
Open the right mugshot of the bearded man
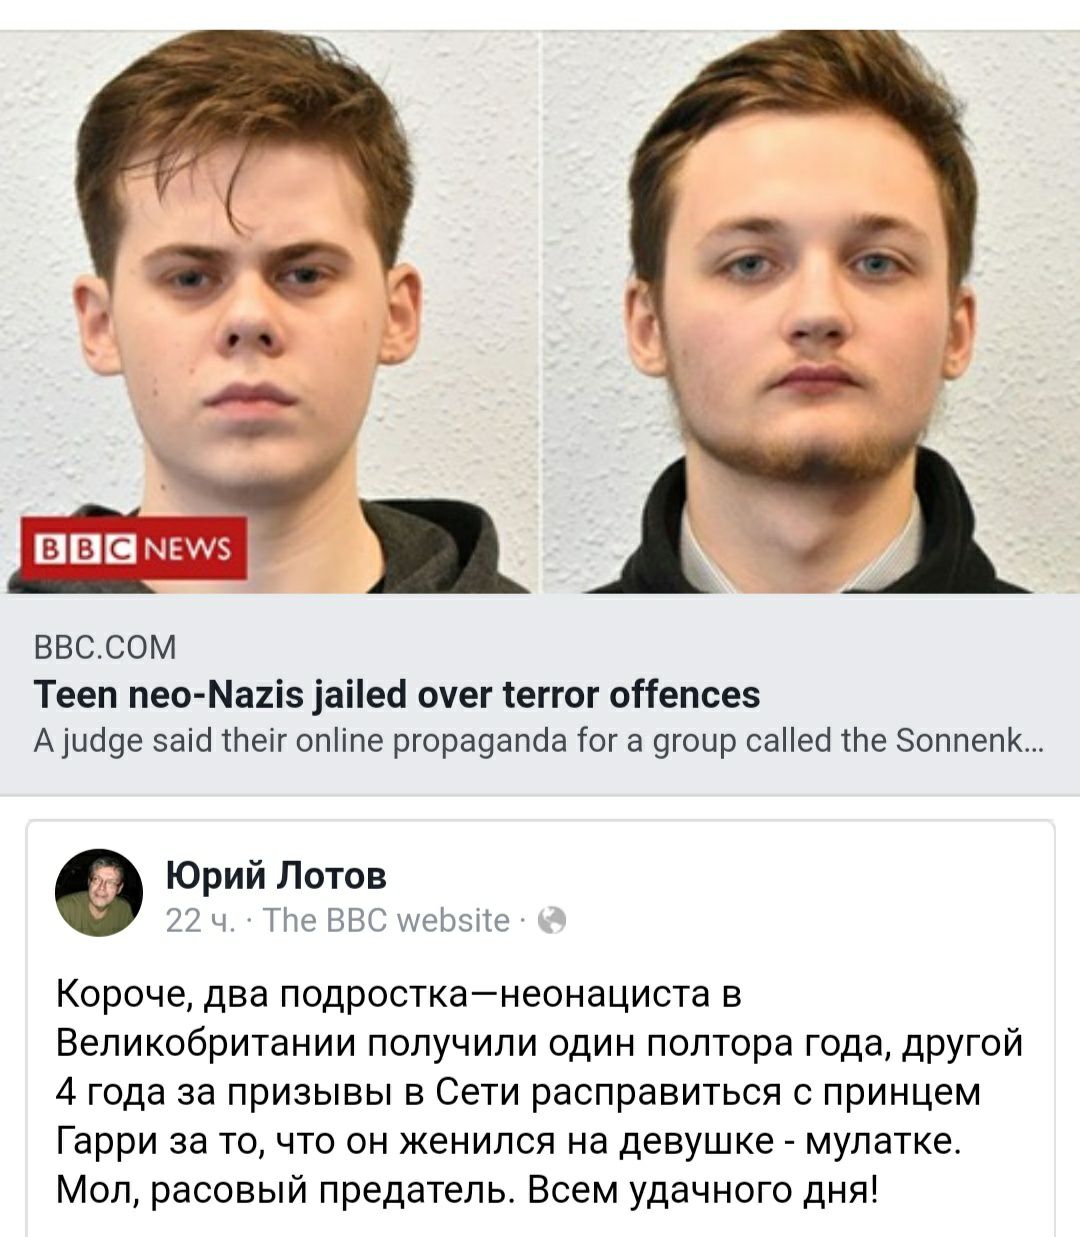coord(811,312)
